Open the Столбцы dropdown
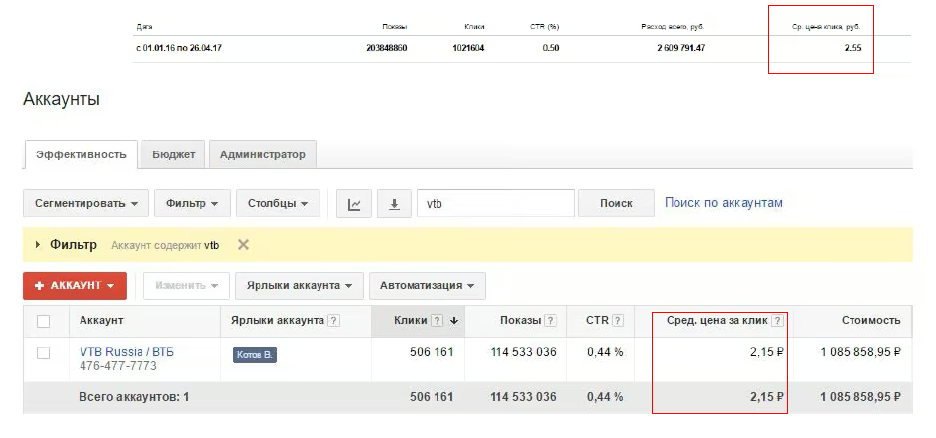 point(278,203)
